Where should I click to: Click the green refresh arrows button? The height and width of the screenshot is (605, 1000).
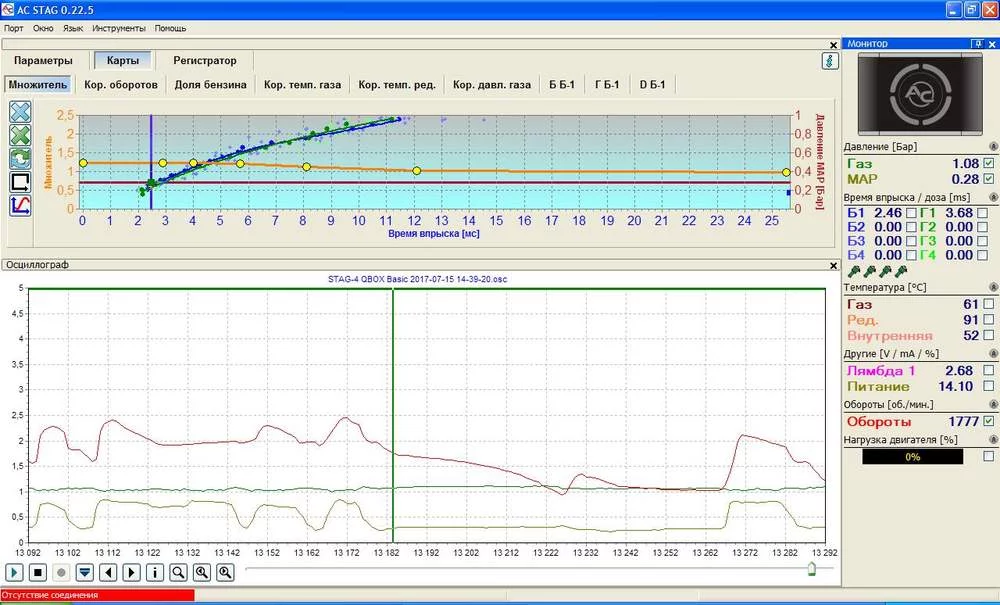20,159
